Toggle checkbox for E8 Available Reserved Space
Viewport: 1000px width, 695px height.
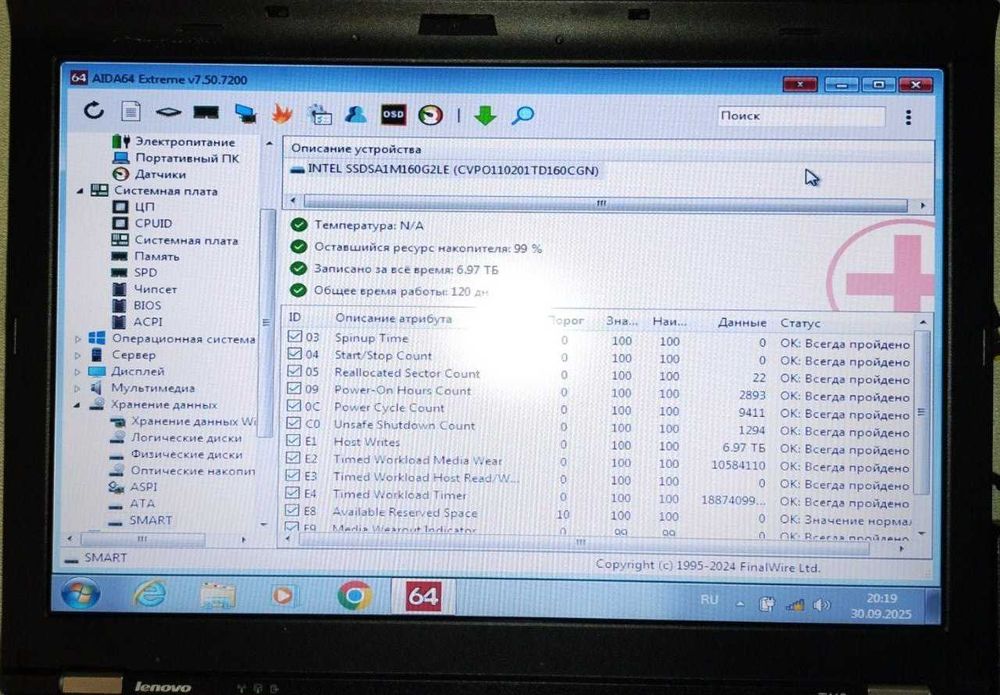coord(292,510)
